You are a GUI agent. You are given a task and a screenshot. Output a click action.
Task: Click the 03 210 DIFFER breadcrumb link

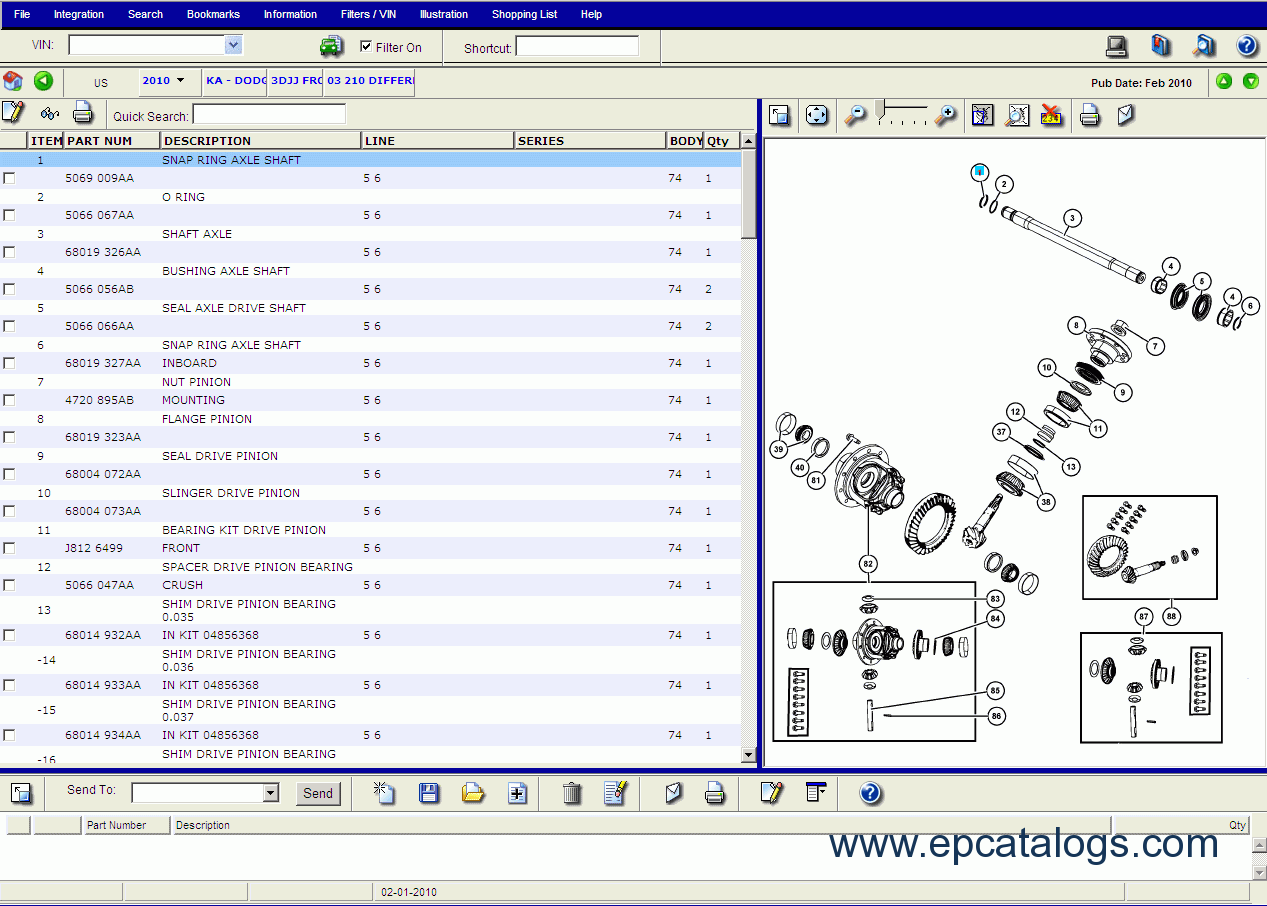pyautogui.click(x=369, y=81)
